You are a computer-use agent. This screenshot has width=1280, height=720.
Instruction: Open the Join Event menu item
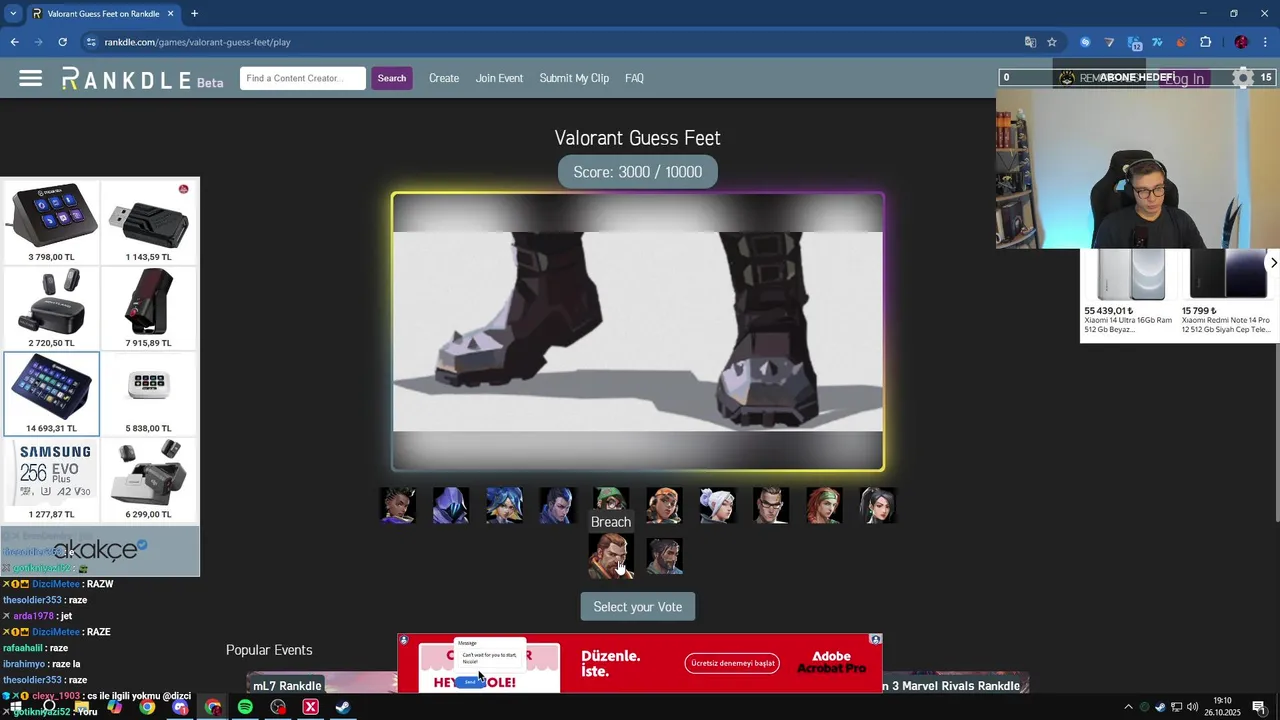pos(499,78)
